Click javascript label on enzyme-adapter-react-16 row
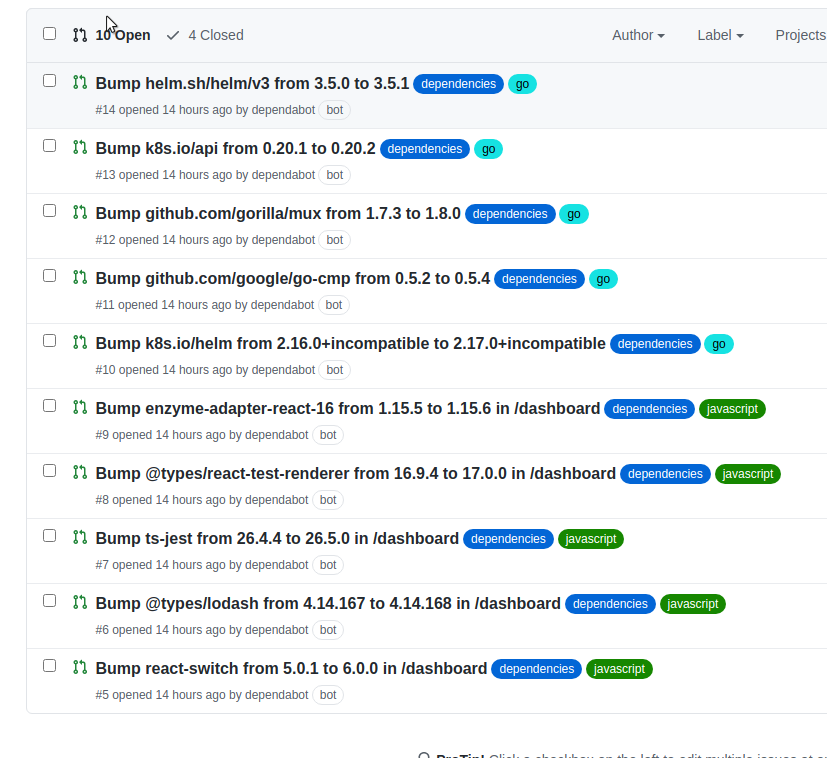Image resolution: width=827 pixels, height=758 pixels. [x=732, y=409]
